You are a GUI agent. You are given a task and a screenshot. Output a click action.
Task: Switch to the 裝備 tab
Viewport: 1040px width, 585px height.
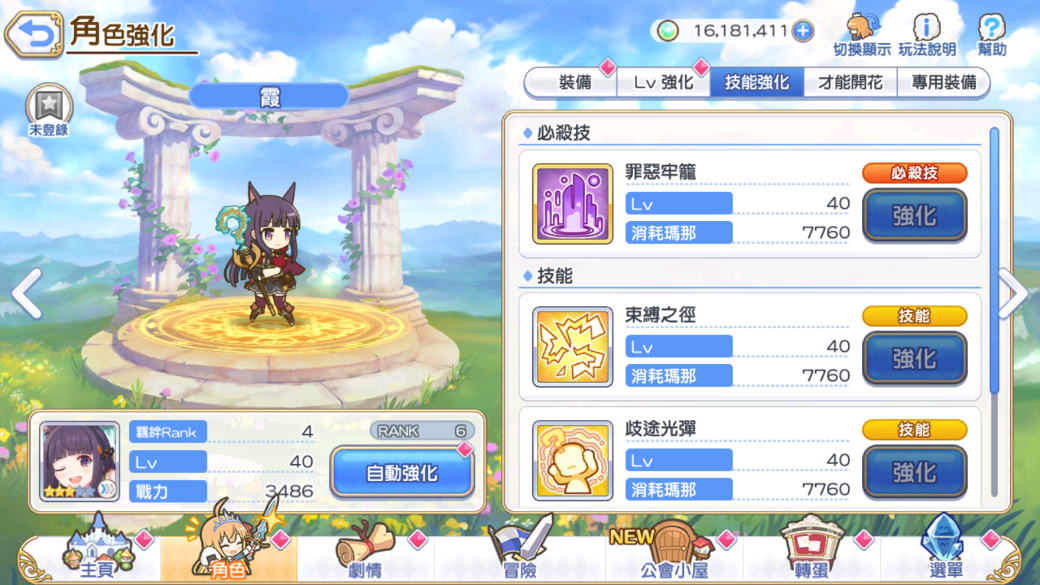click(x=574, y=82)
